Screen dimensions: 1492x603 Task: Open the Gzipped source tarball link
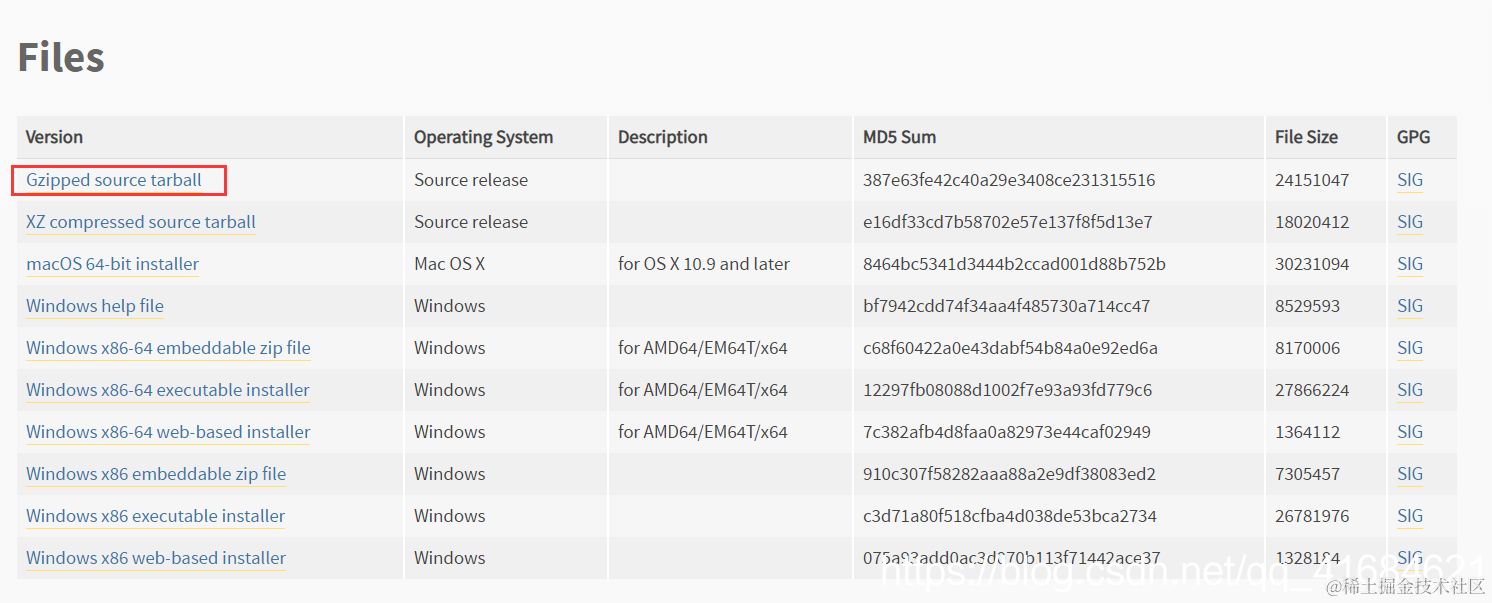(114, 180)
